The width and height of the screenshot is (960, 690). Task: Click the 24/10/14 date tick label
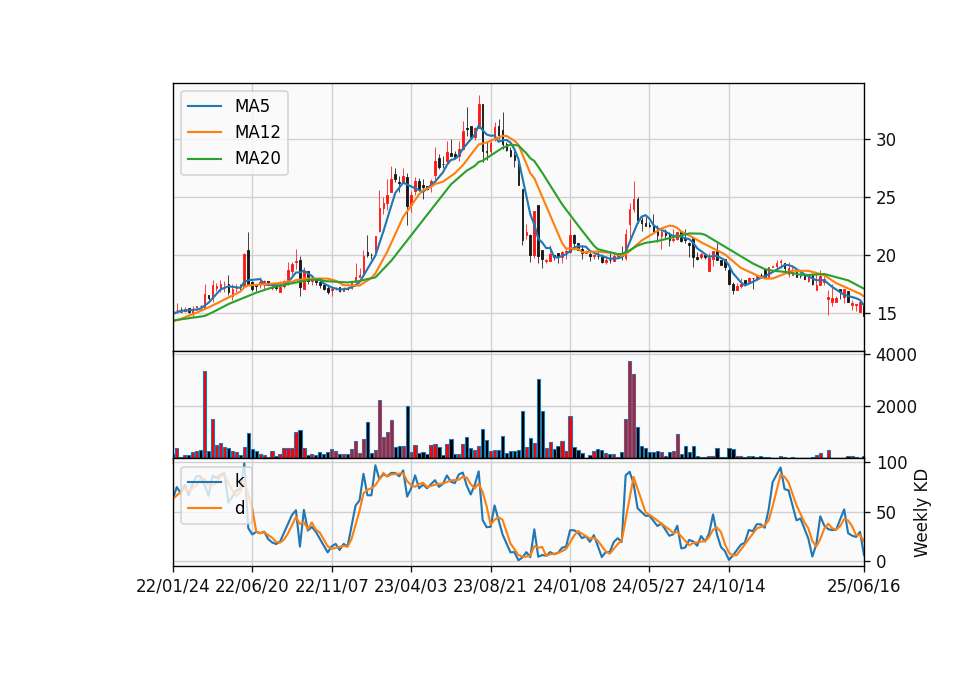(x=729, y=586)
